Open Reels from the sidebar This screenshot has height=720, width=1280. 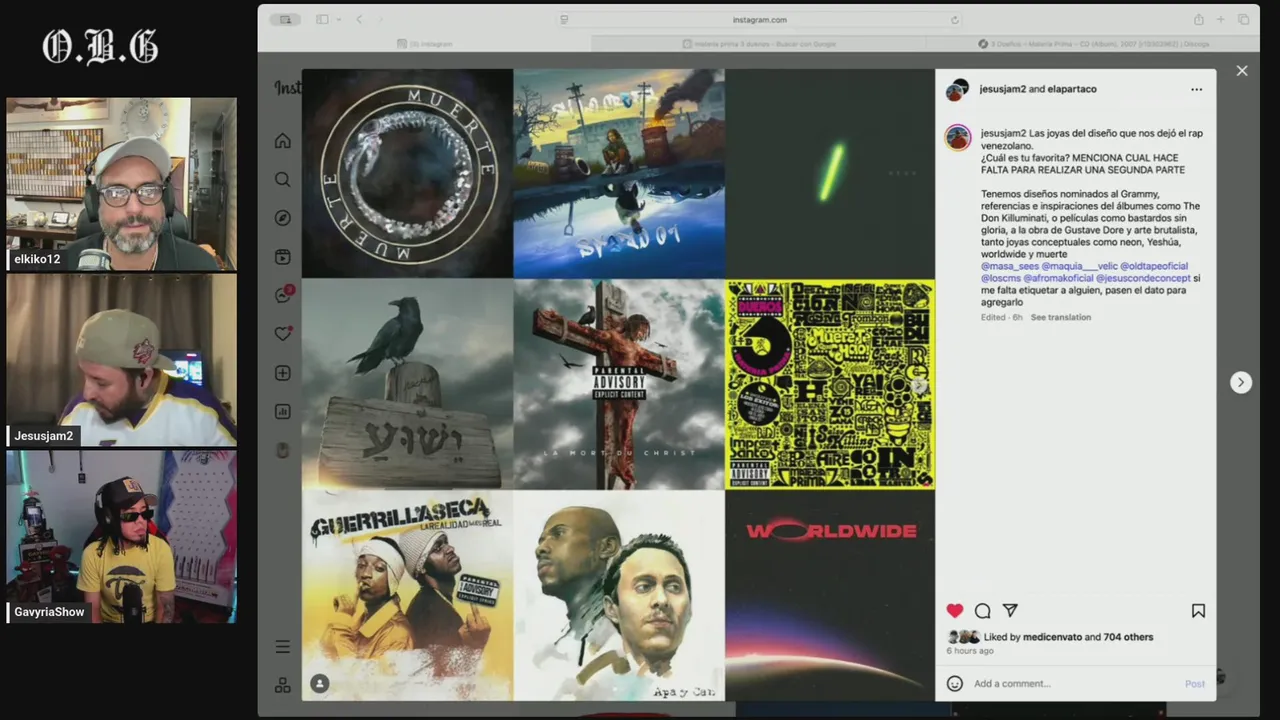283,257
